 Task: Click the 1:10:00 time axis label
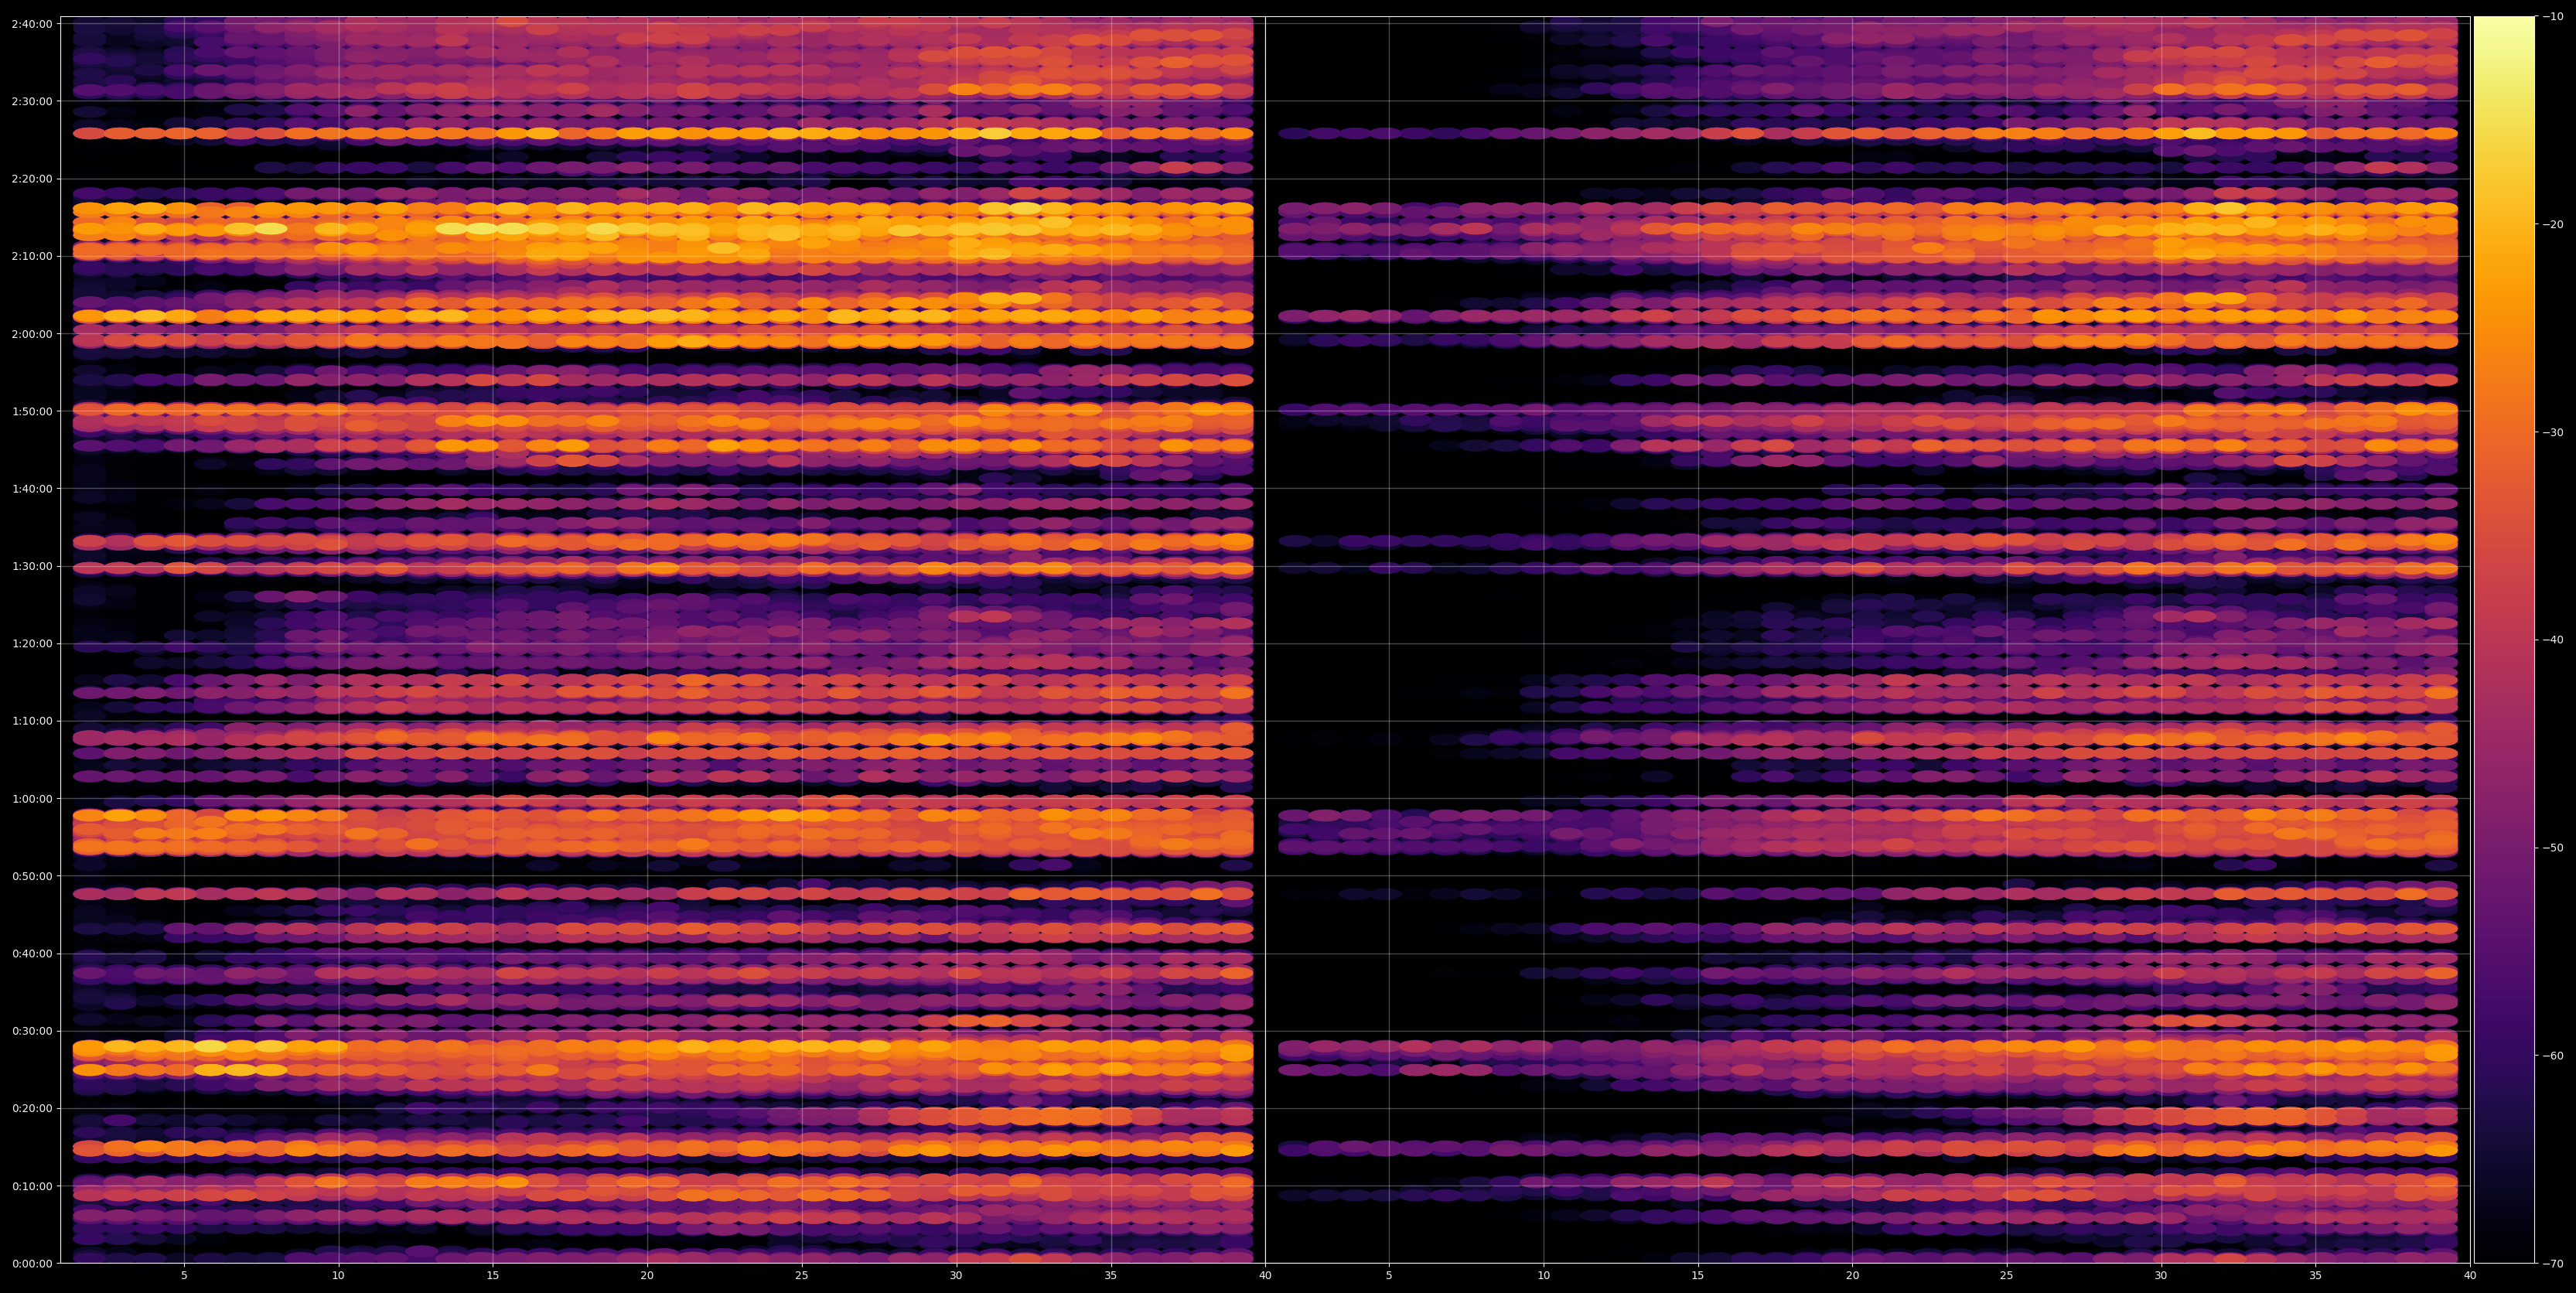click(32, 721)
